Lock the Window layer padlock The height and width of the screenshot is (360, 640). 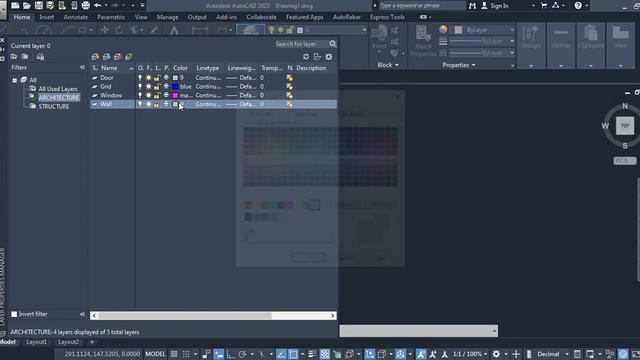click(x=157, y=95)
